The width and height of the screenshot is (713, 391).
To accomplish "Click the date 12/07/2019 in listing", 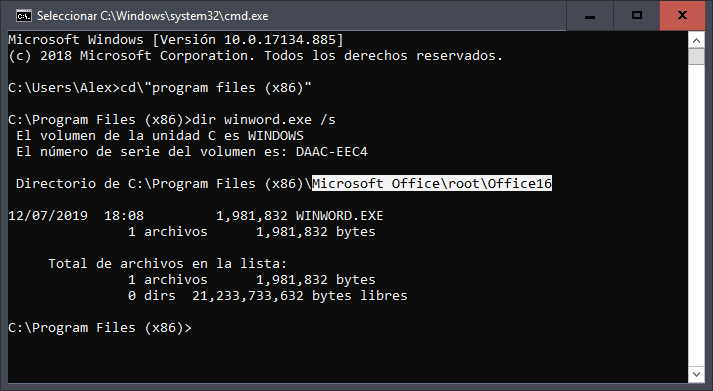I will (x=48, y=216).
